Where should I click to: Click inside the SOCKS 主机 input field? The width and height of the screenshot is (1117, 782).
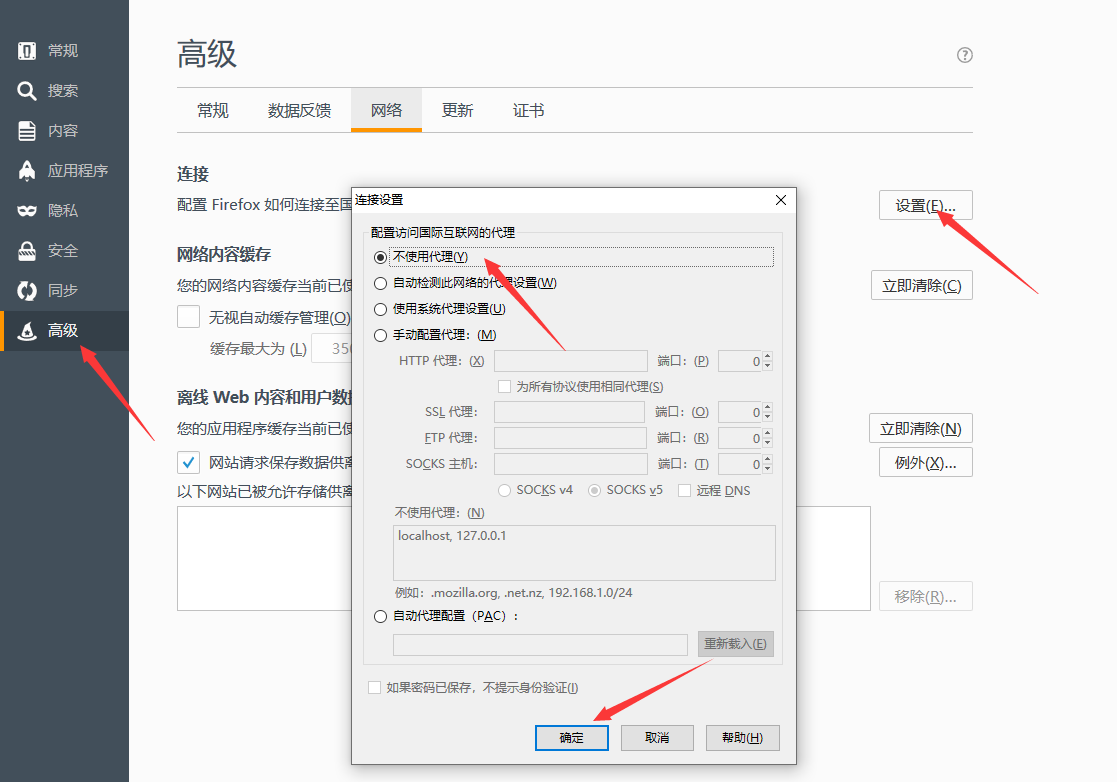point(569,463)
